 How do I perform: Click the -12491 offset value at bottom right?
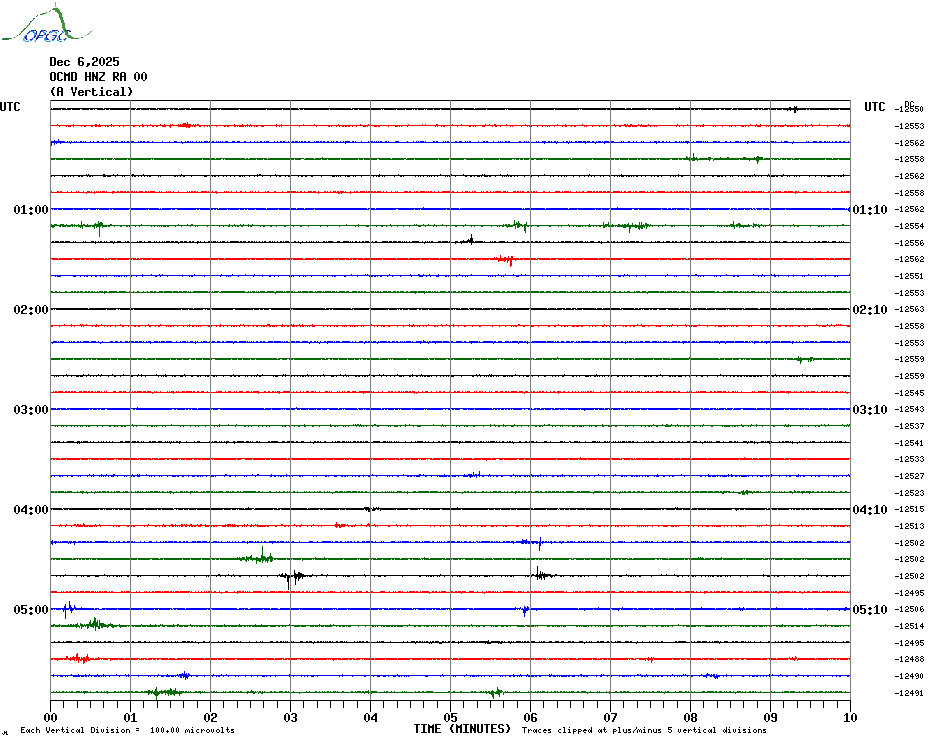tap(910, 693)
